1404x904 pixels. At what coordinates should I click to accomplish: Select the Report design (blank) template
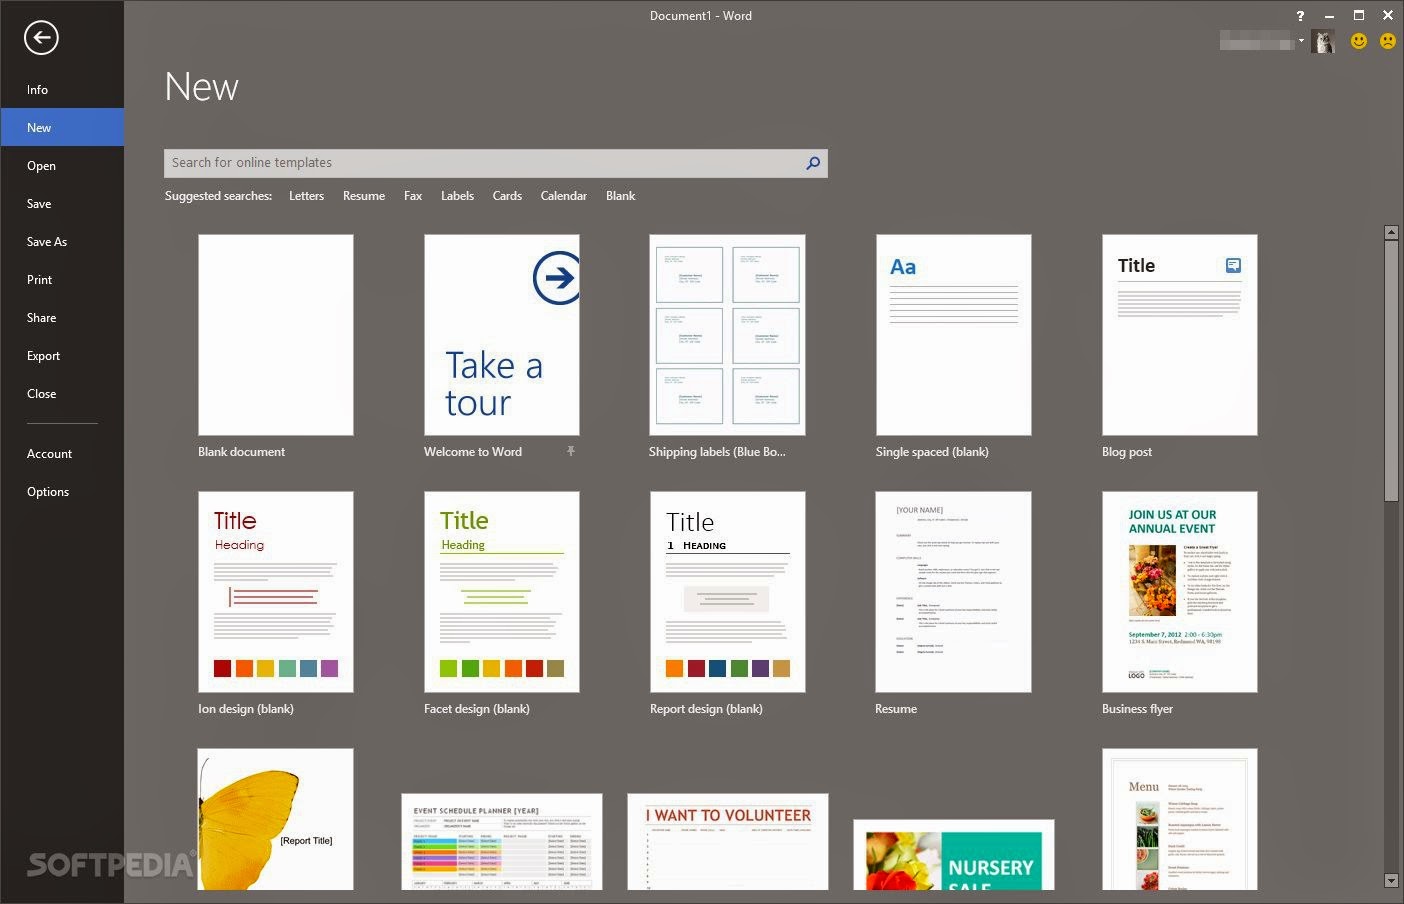click(x=728, y=592)
